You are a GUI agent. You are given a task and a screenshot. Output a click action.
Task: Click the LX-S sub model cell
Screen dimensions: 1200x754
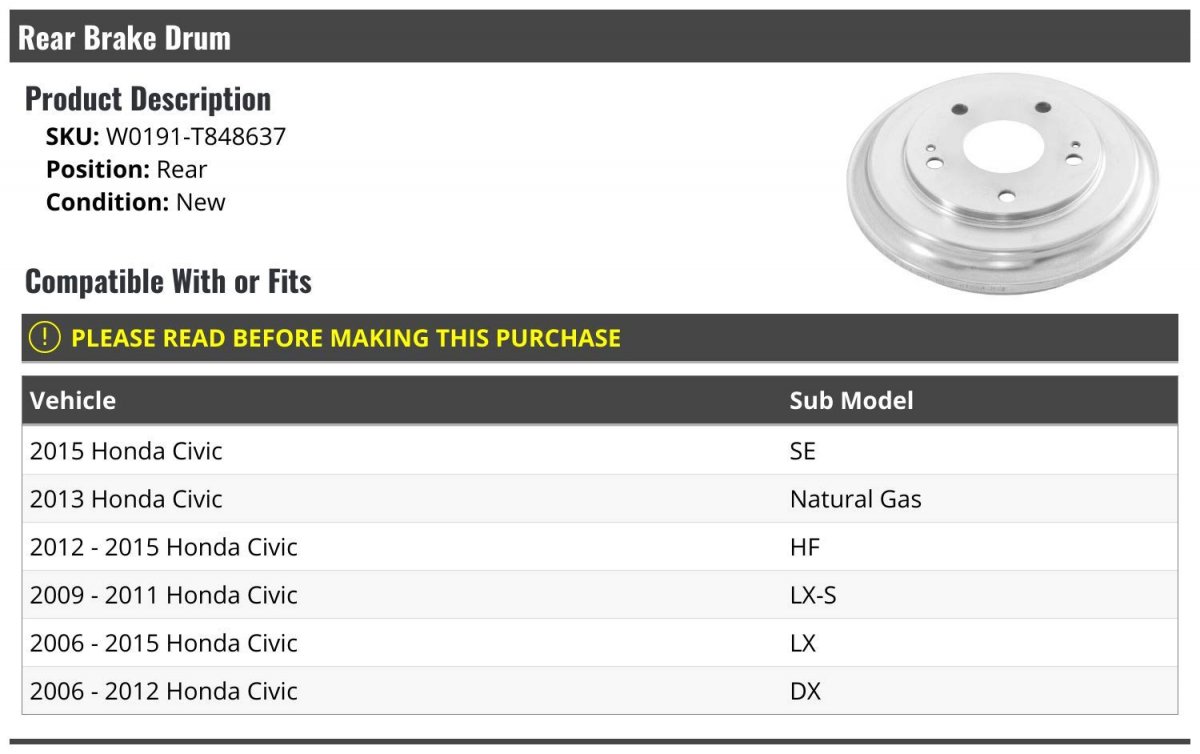(x=813, y=595)
